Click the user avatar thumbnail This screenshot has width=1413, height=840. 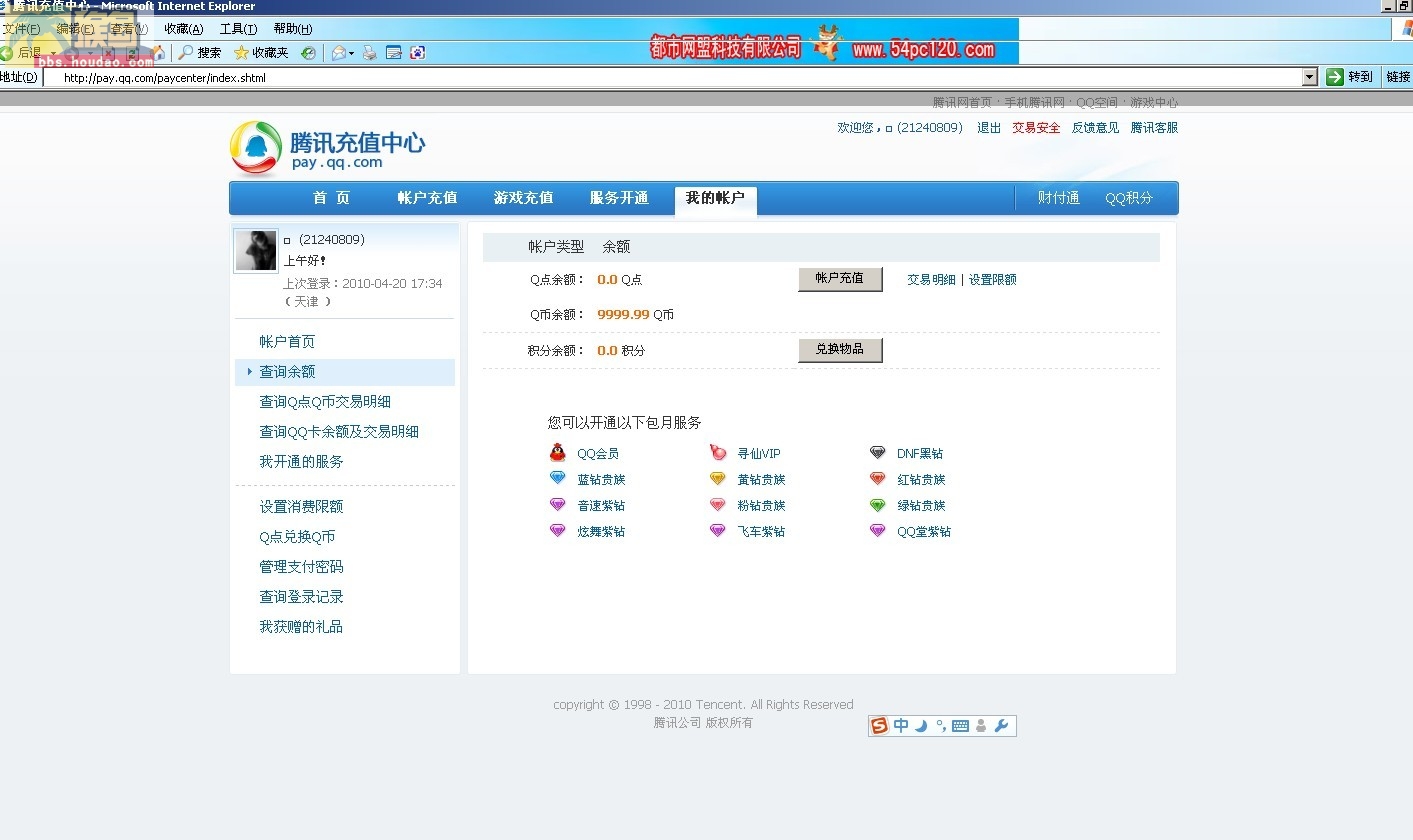pyautogui.click(x=256, y=250)
